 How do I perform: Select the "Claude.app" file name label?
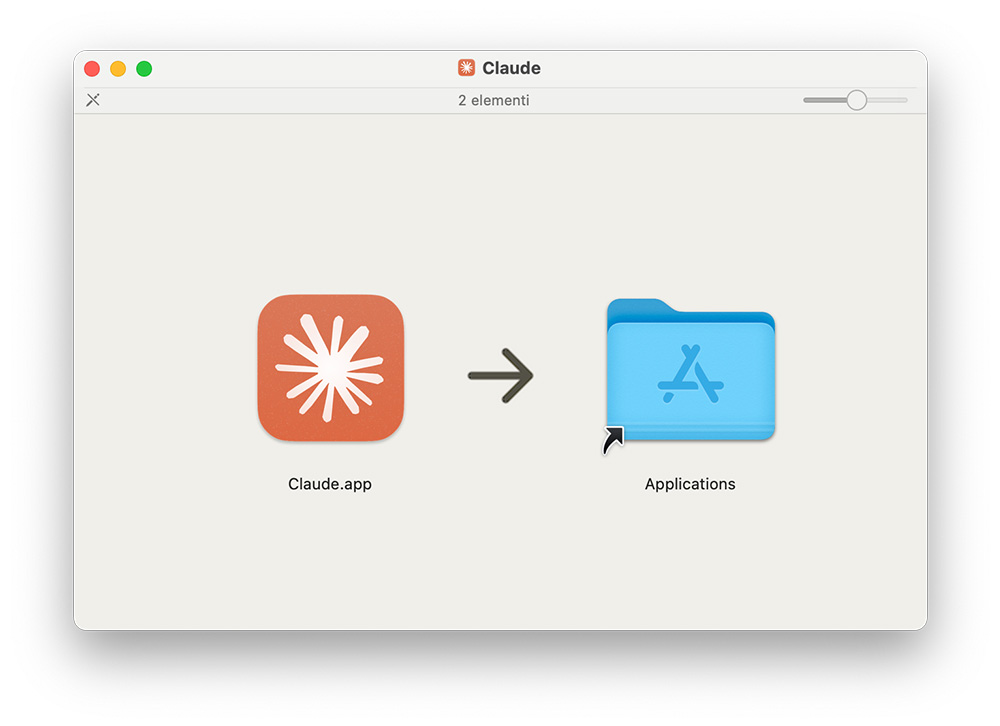(x=330, y=484)
